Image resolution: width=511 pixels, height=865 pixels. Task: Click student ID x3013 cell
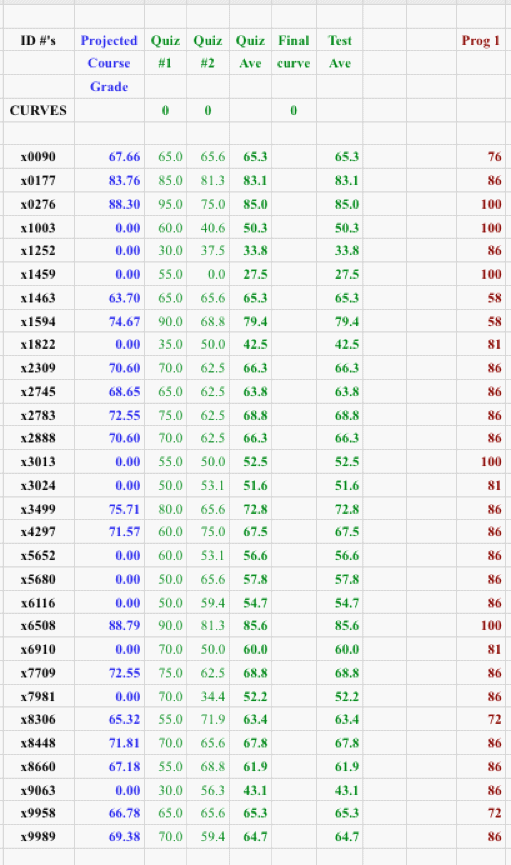(x=38, y=462)
